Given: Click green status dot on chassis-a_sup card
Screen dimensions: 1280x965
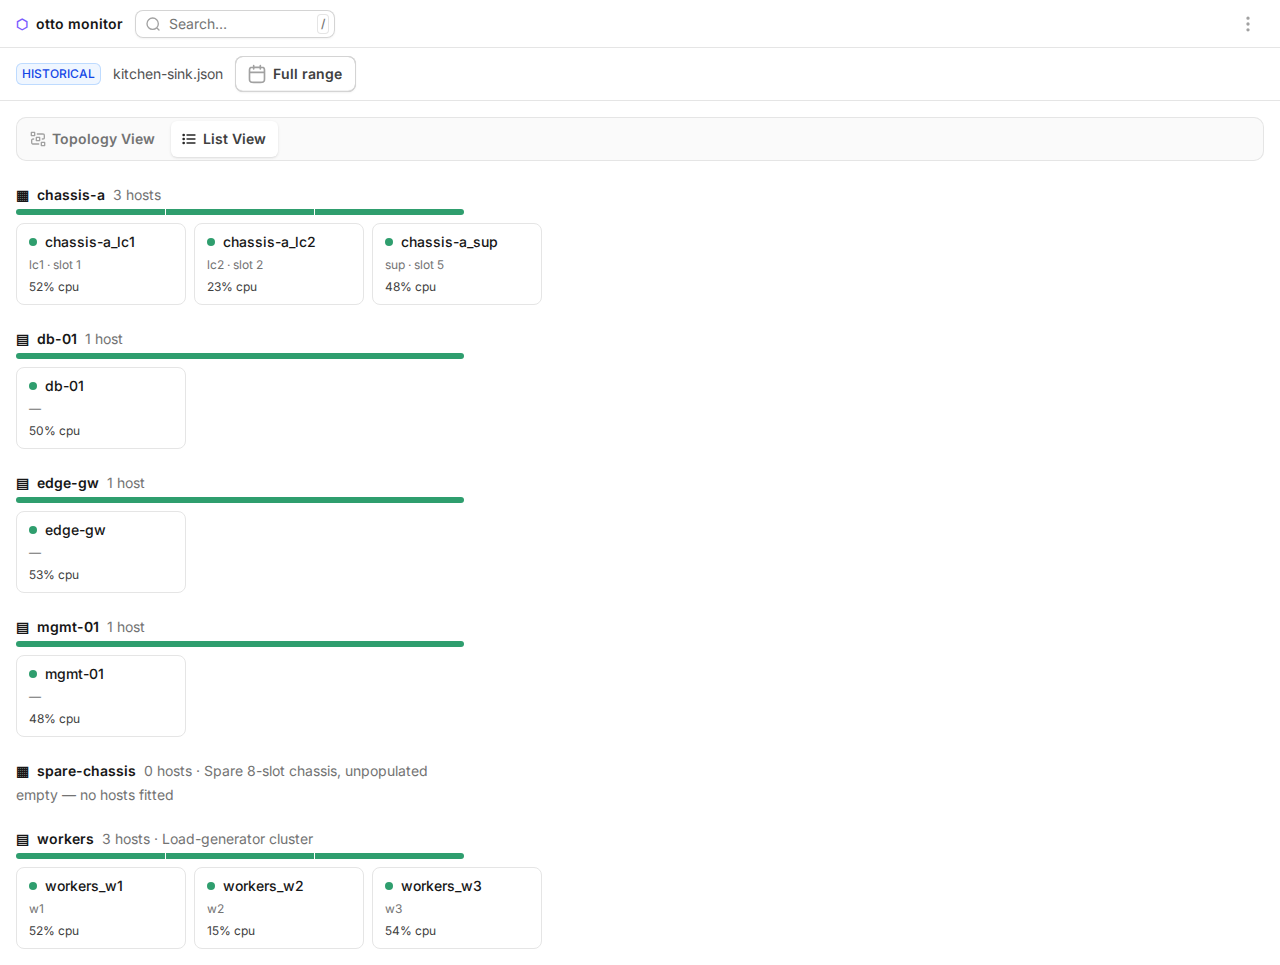Looking at the screenshot, I should tap(389, 242).
